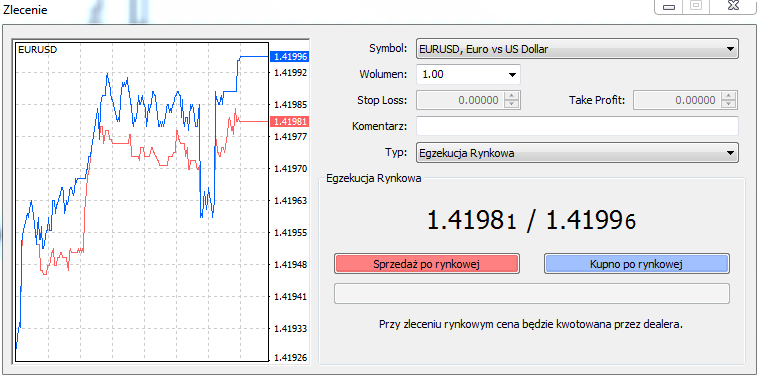This screenshot has width=759, height=377.
Task: Click the empty status bar below buttons
Action: (x=531, y=294)
